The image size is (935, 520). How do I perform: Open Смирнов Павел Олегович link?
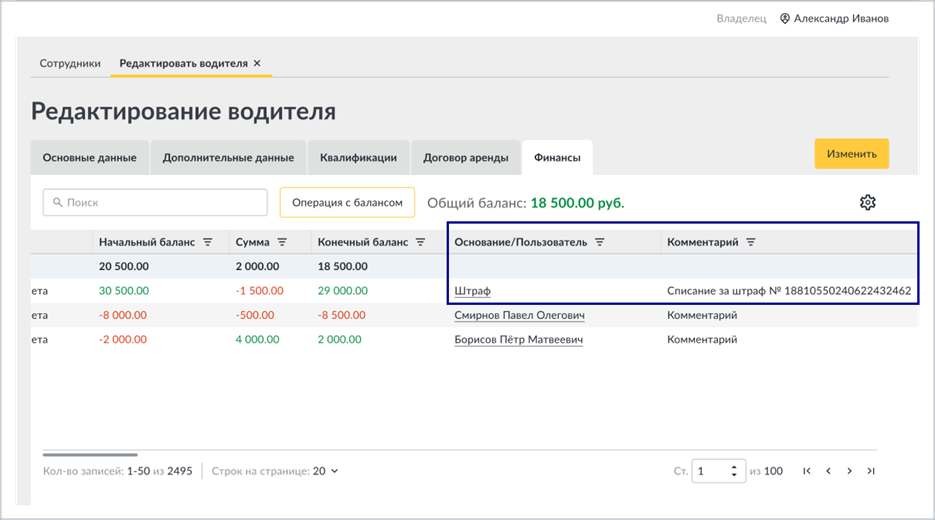519,315
